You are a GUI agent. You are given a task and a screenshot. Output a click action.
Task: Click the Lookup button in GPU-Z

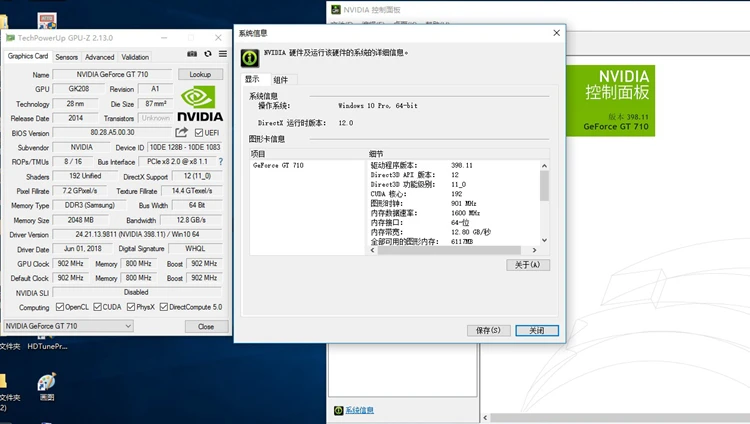pyautogui.click(x=200, y=74)
